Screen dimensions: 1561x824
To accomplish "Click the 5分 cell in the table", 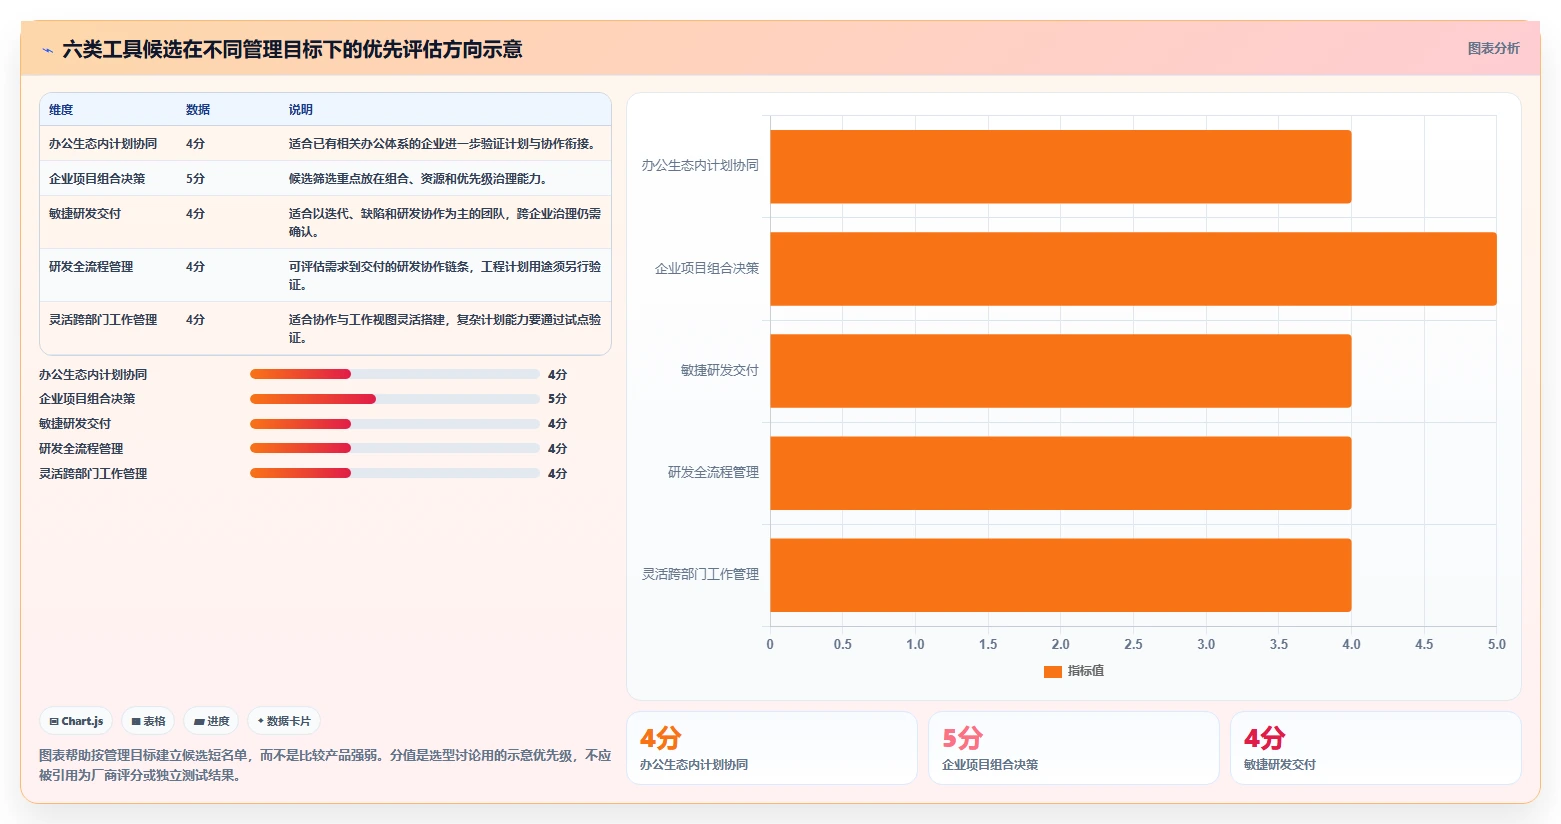I will click(x=195, y=179).
